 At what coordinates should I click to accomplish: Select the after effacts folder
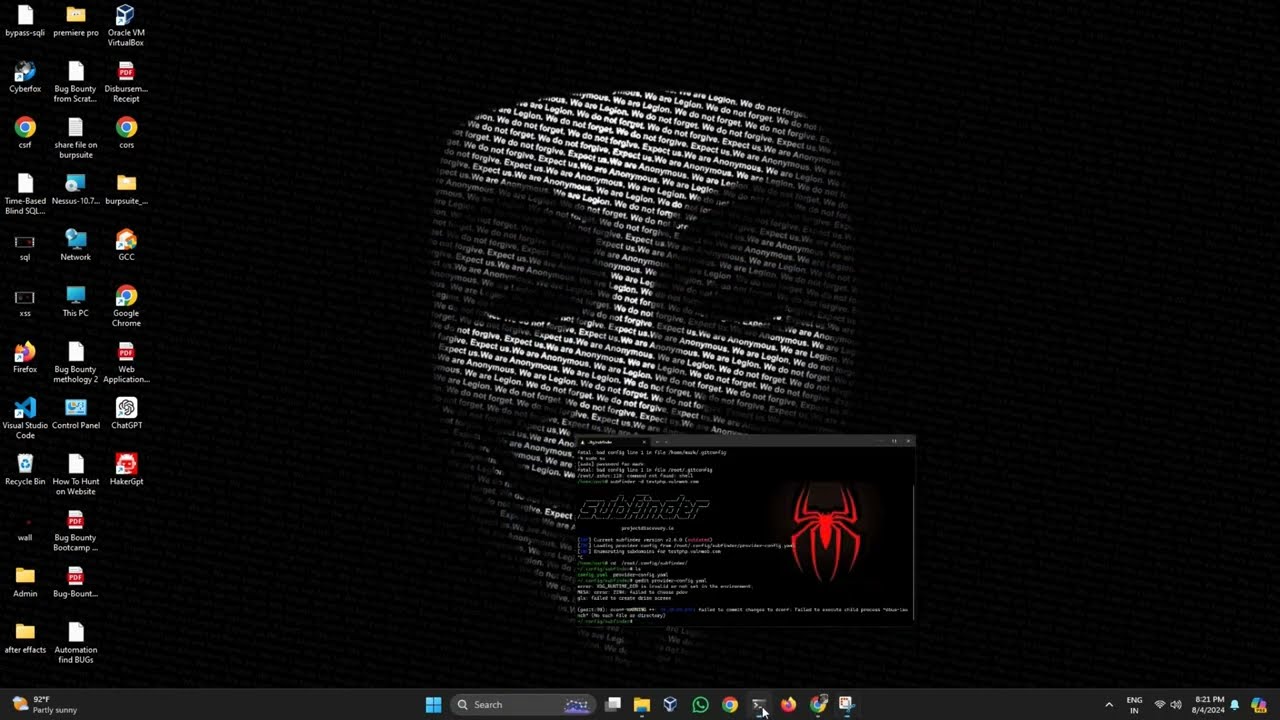(x=25, y=638)
